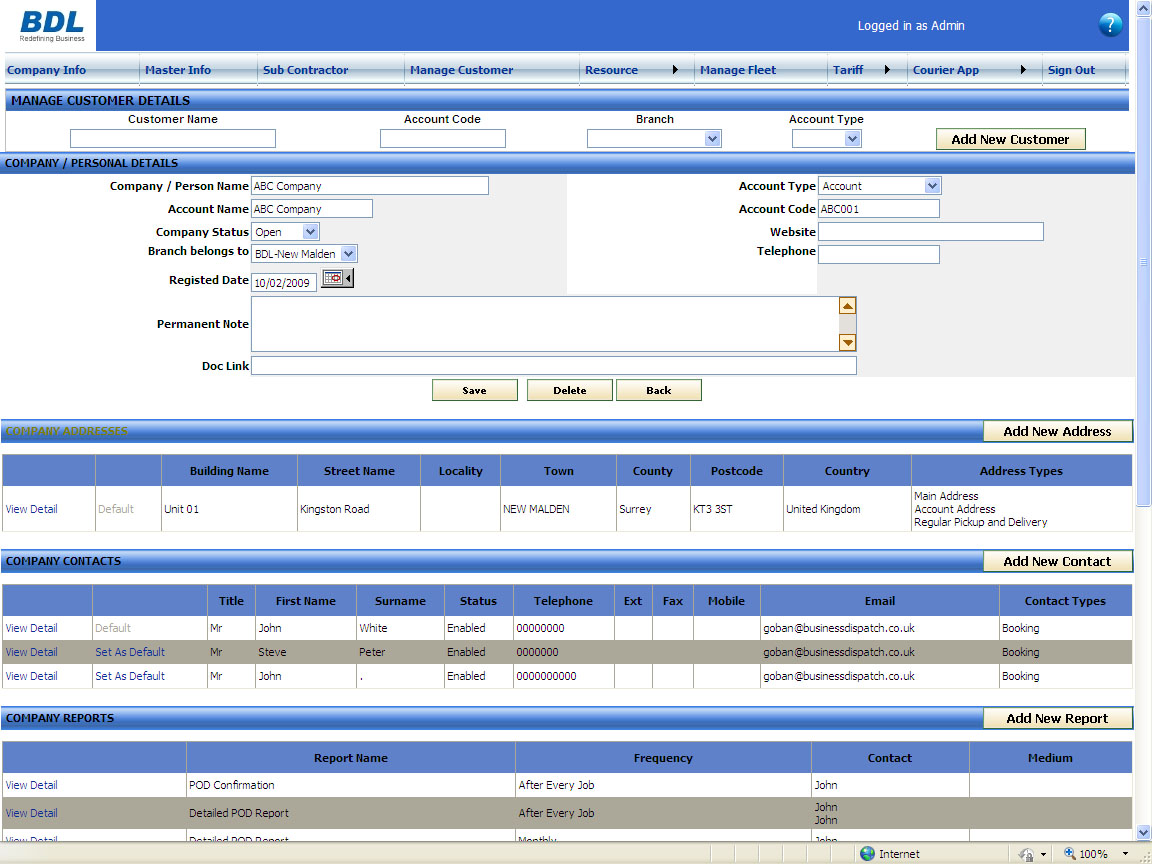Click Sign Out in the menu
This screenshot has height=864, width=1152.
[x=1071, y=70]
